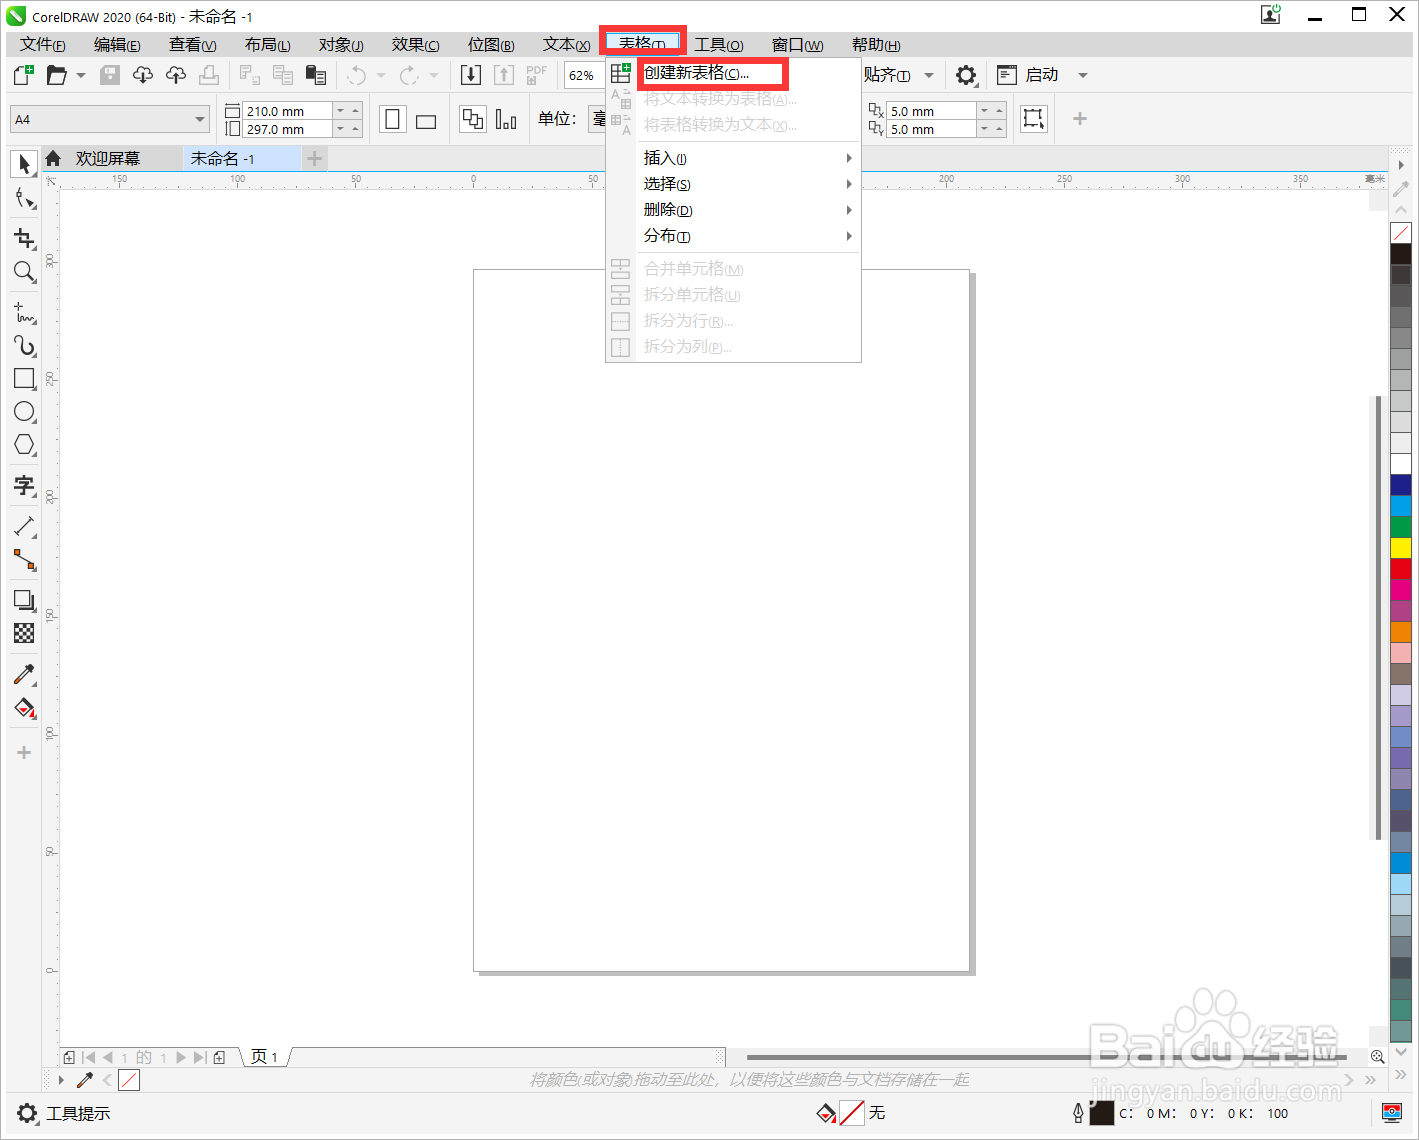The width and height of the screenshot is (1419, 1140).
Task: Choose Create New Table (创建新表格) entry
Action: [712, 73]
